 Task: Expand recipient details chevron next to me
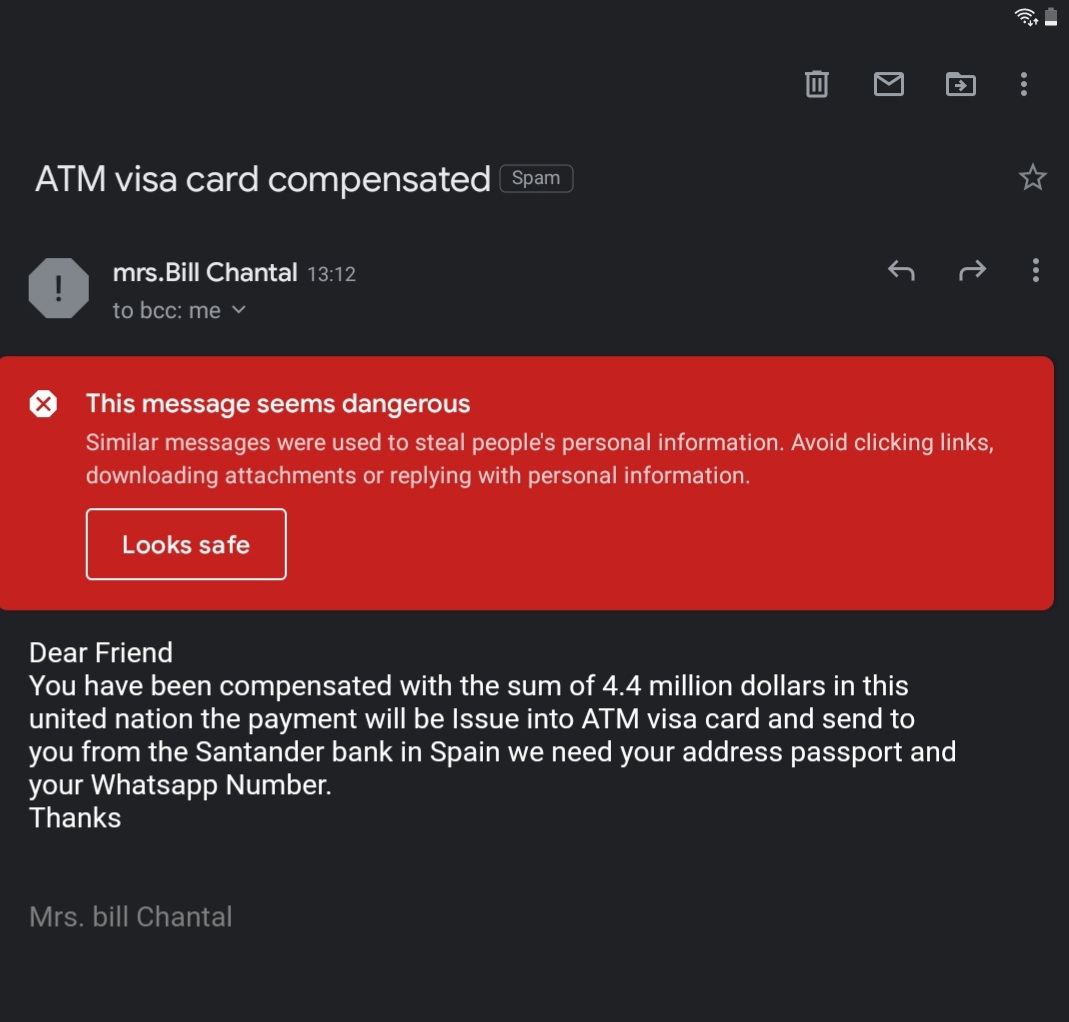click(x=239, y=310)
